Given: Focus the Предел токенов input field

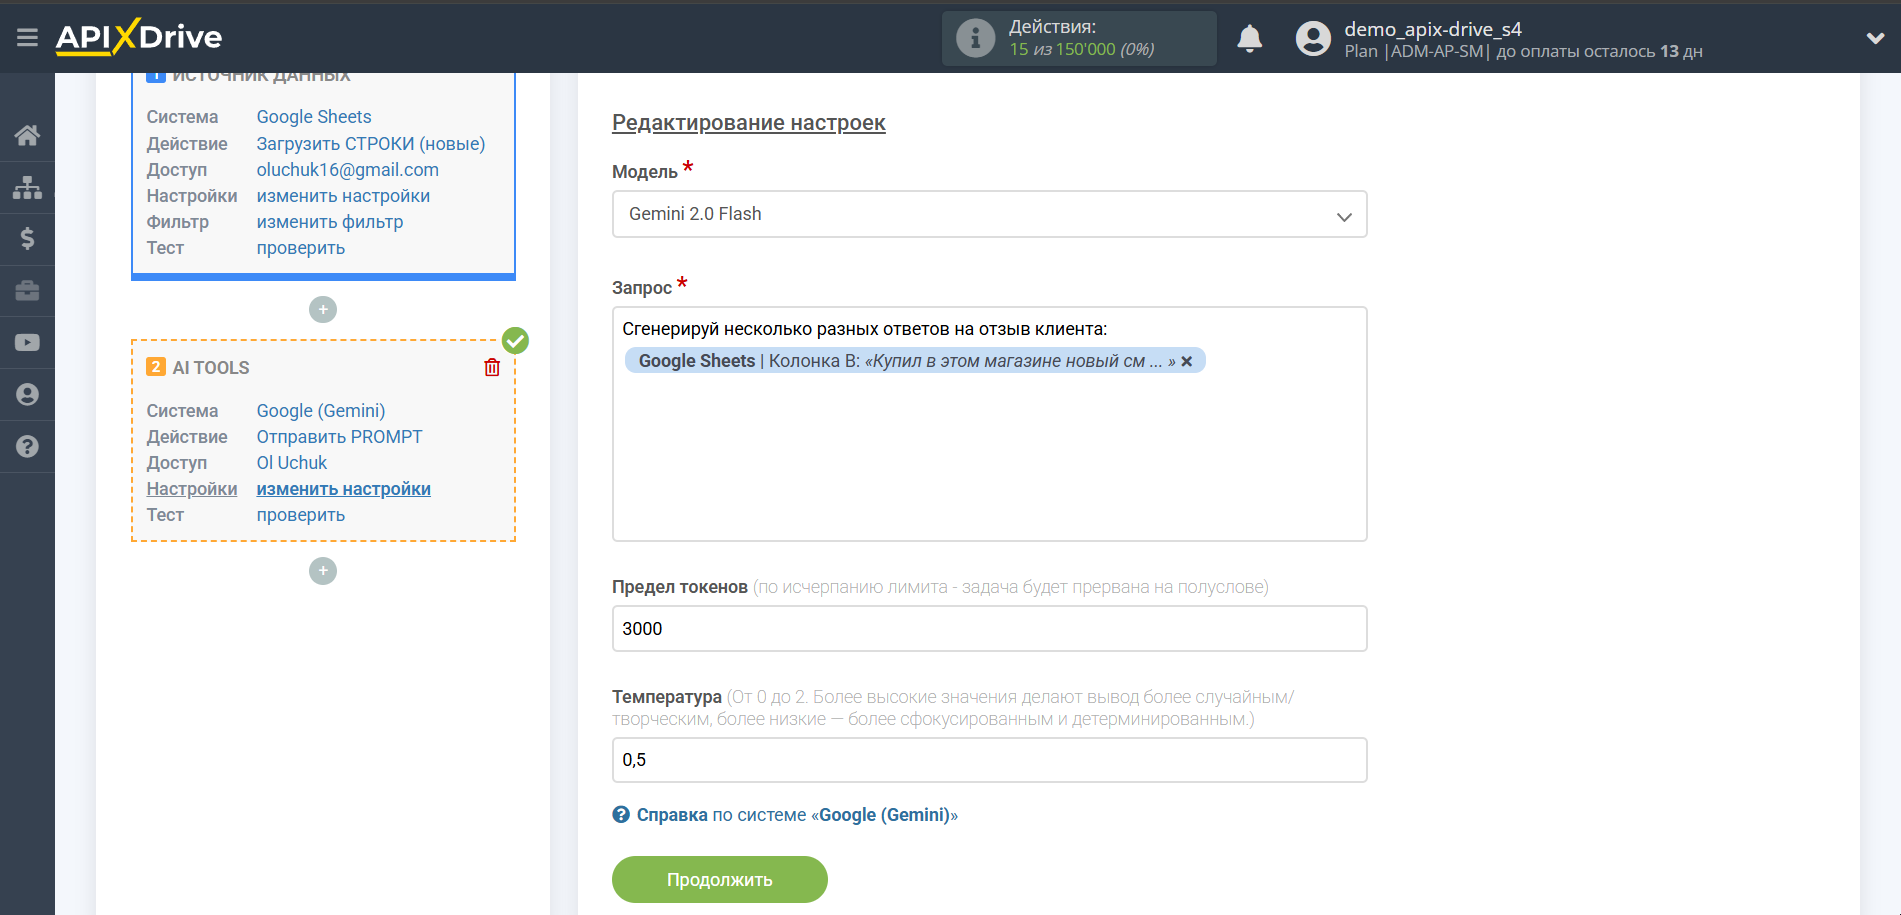Looking at the screenshot, I should click(989, 629).
